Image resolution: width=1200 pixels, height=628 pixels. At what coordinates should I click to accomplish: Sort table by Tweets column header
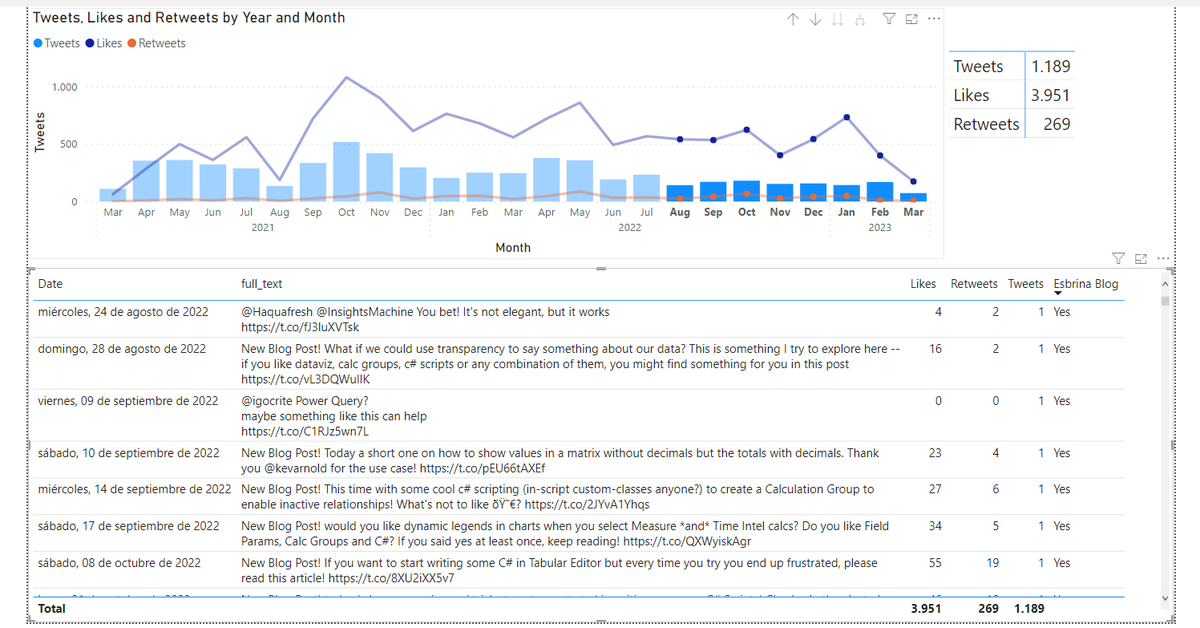tap(1026, 284)
